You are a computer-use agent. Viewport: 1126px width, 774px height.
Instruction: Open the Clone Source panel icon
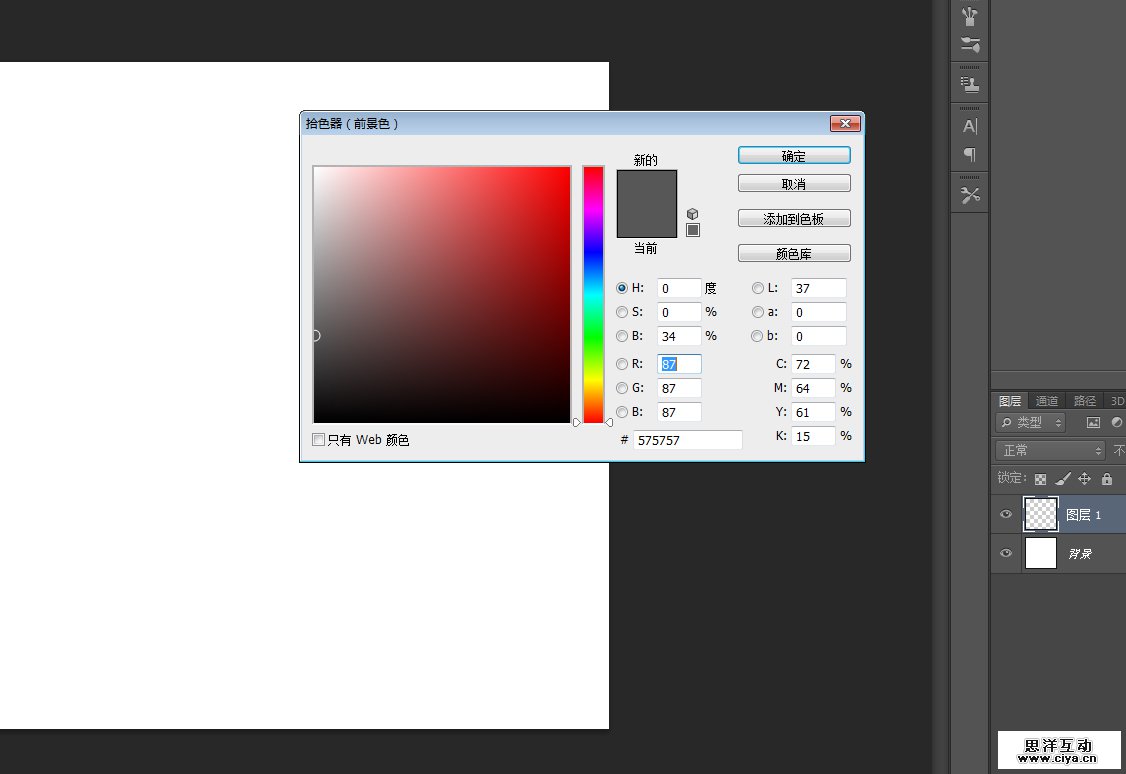coord(969,85)
